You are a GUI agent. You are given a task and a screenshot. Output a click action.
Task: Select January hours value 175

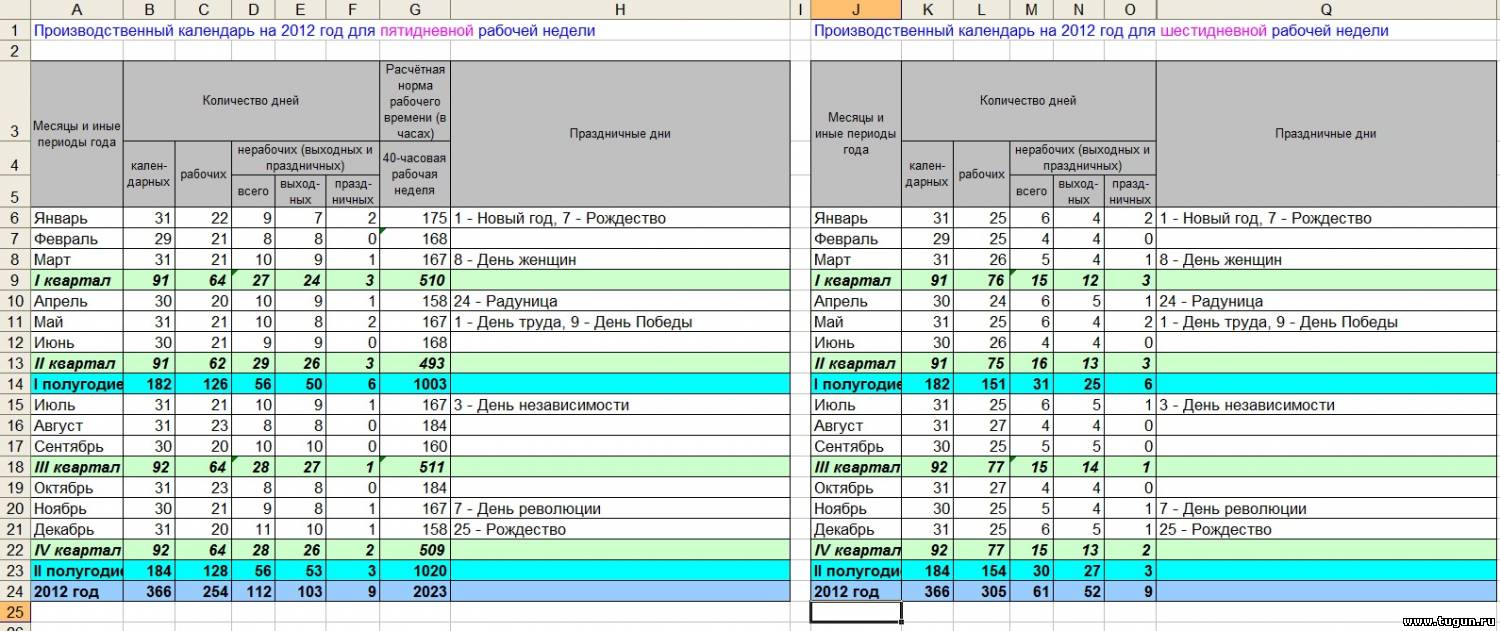(x=415, y=218)
